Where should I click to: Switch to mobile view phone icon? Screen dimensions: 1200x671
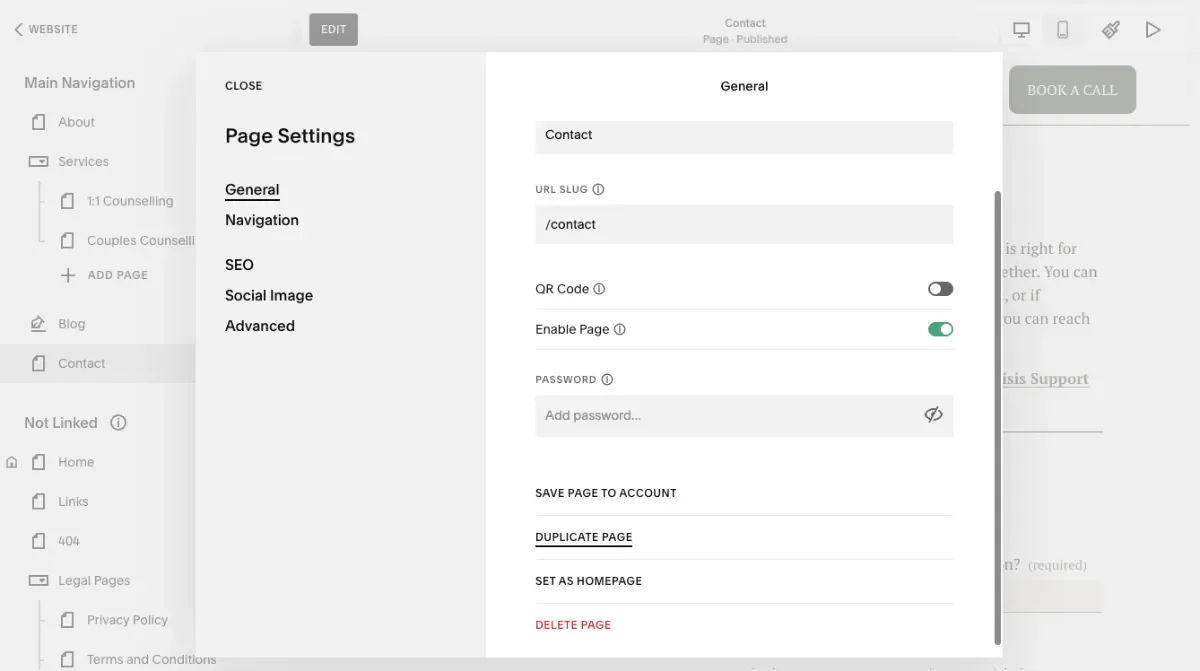[1063, 30]
